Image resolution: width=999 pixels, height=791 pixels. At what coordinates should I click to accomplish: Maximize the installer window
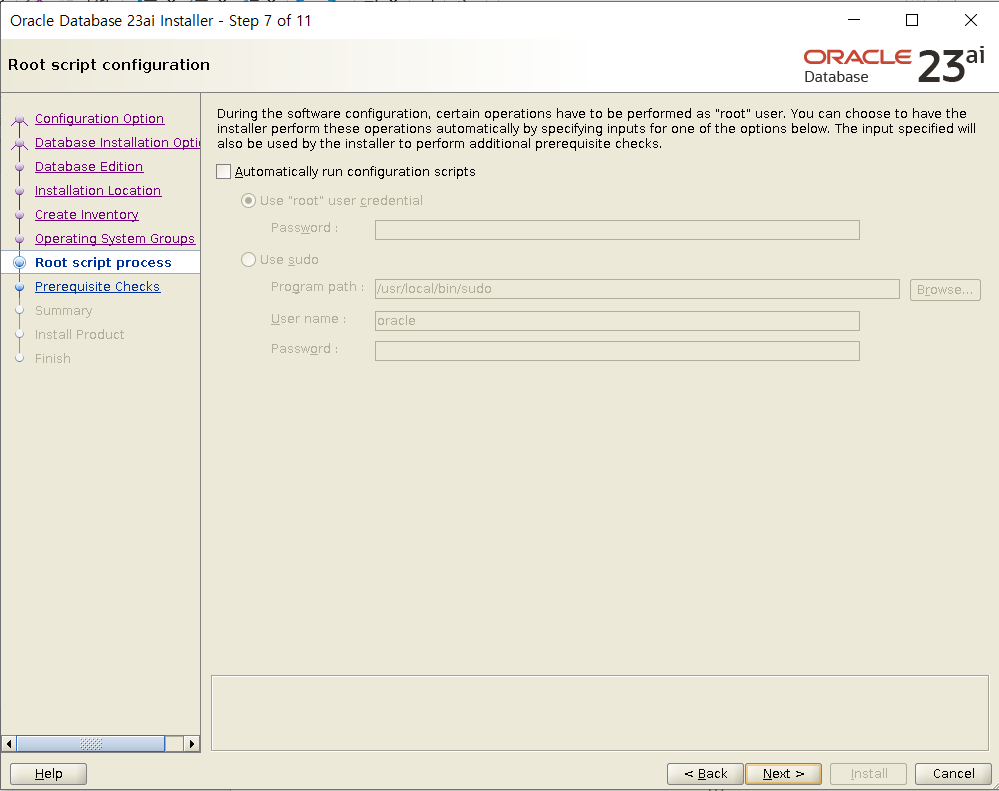coord(912,20)
